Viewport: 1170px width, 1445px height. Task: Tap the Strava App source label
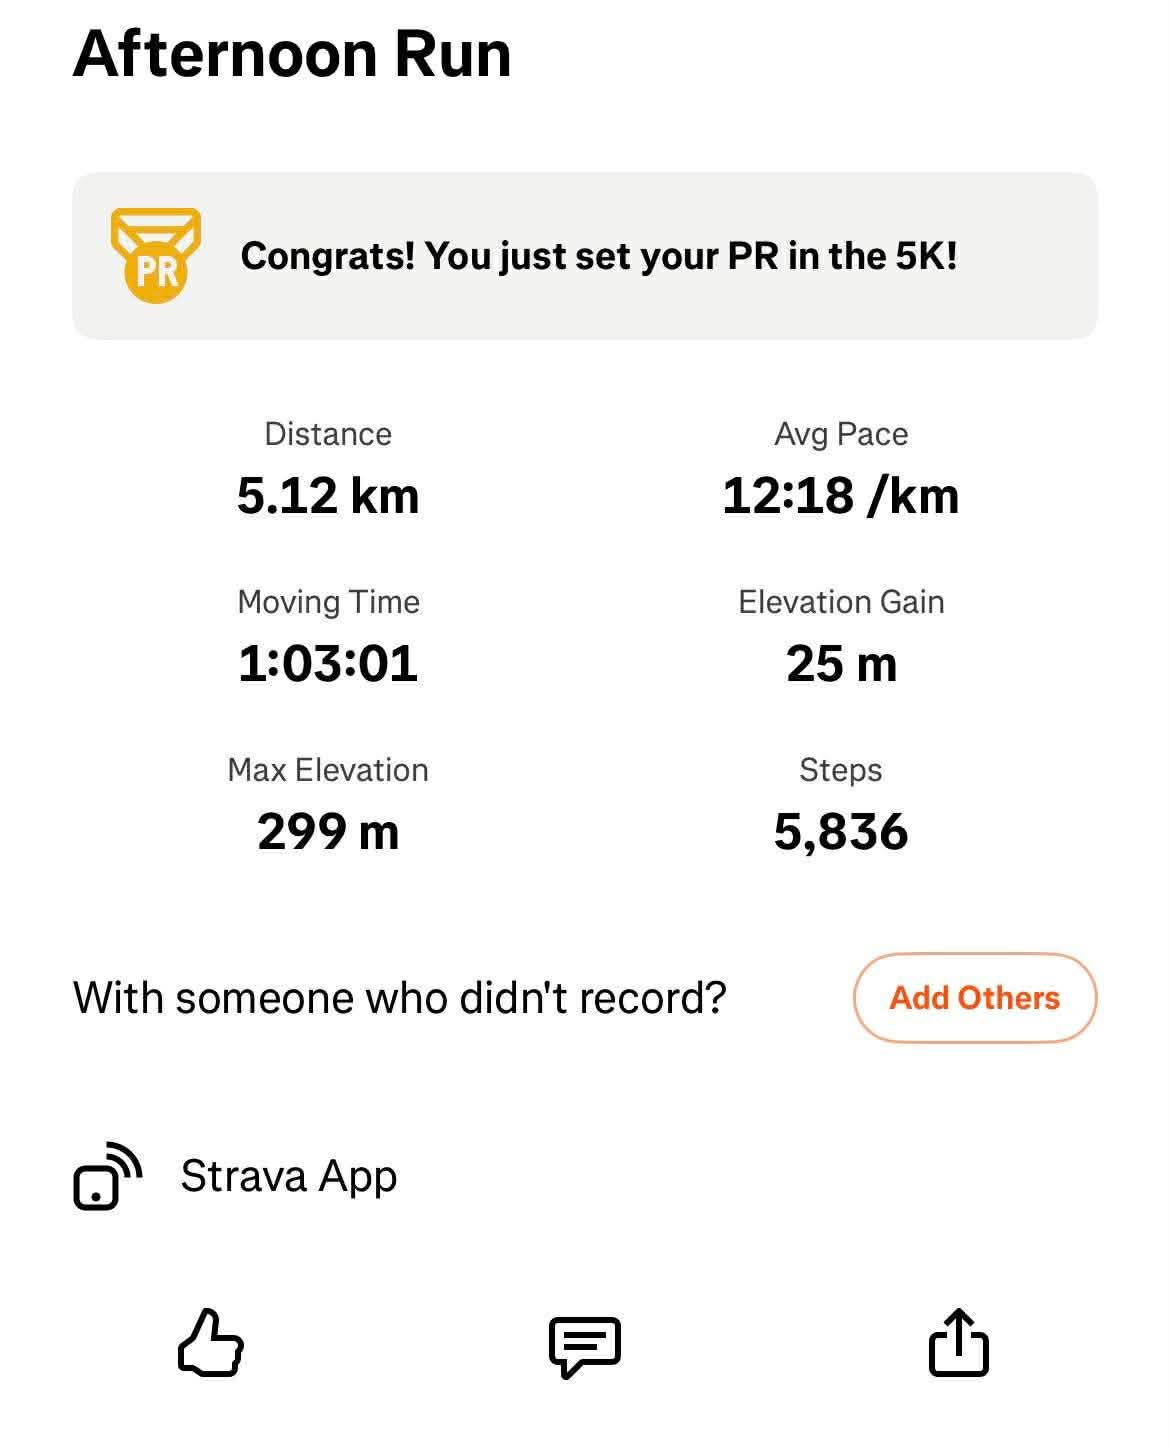coord(288,1176)
